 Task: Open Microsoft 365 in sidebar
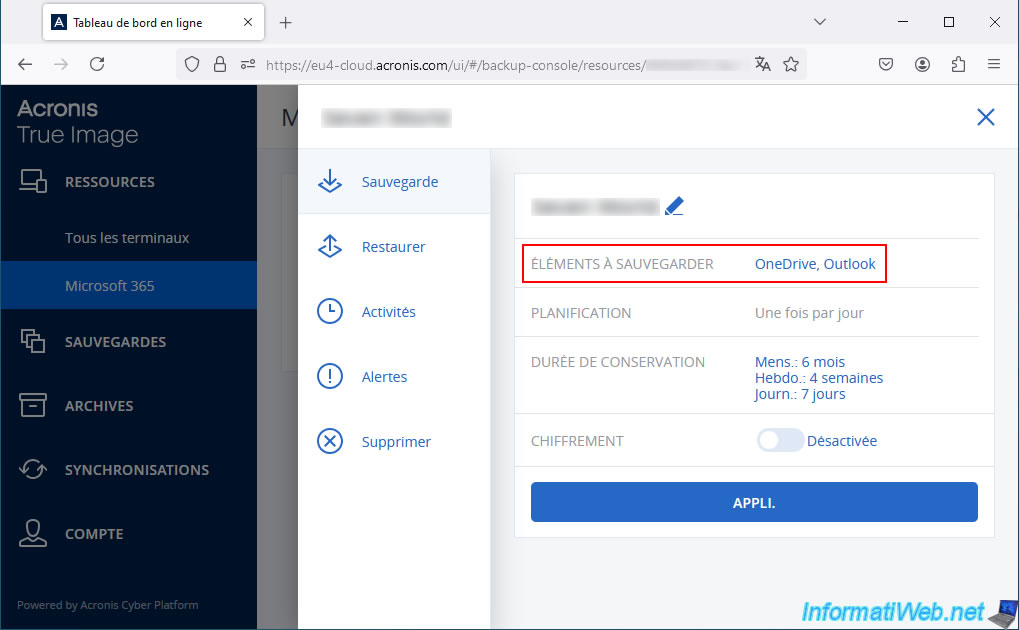129,285
